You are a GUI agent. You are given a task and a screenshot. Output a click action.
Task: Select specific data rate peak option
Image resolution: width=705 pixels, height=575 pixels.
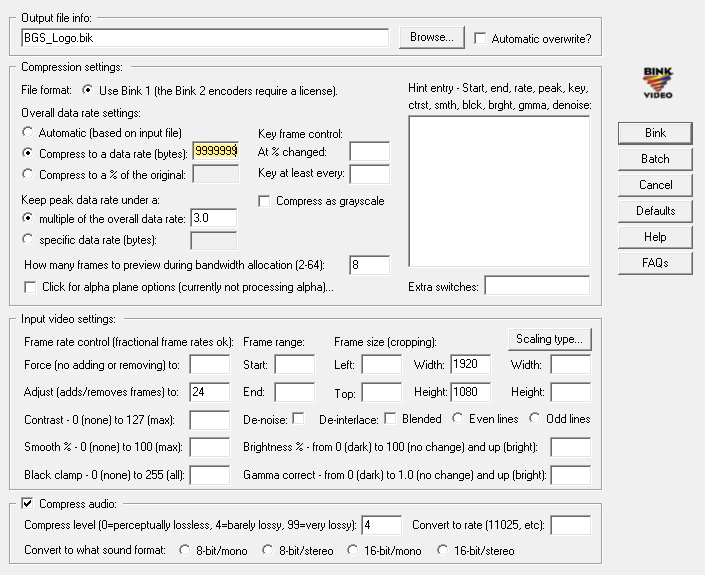[x=28, y=239]
